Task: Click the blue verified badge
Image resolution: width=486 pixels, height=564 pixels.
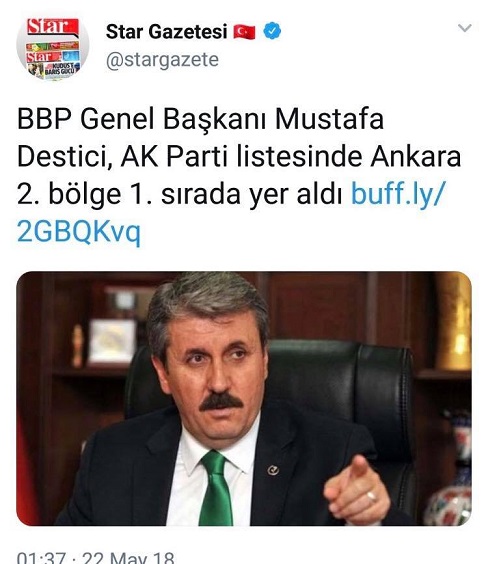Action: coord(272,31)
